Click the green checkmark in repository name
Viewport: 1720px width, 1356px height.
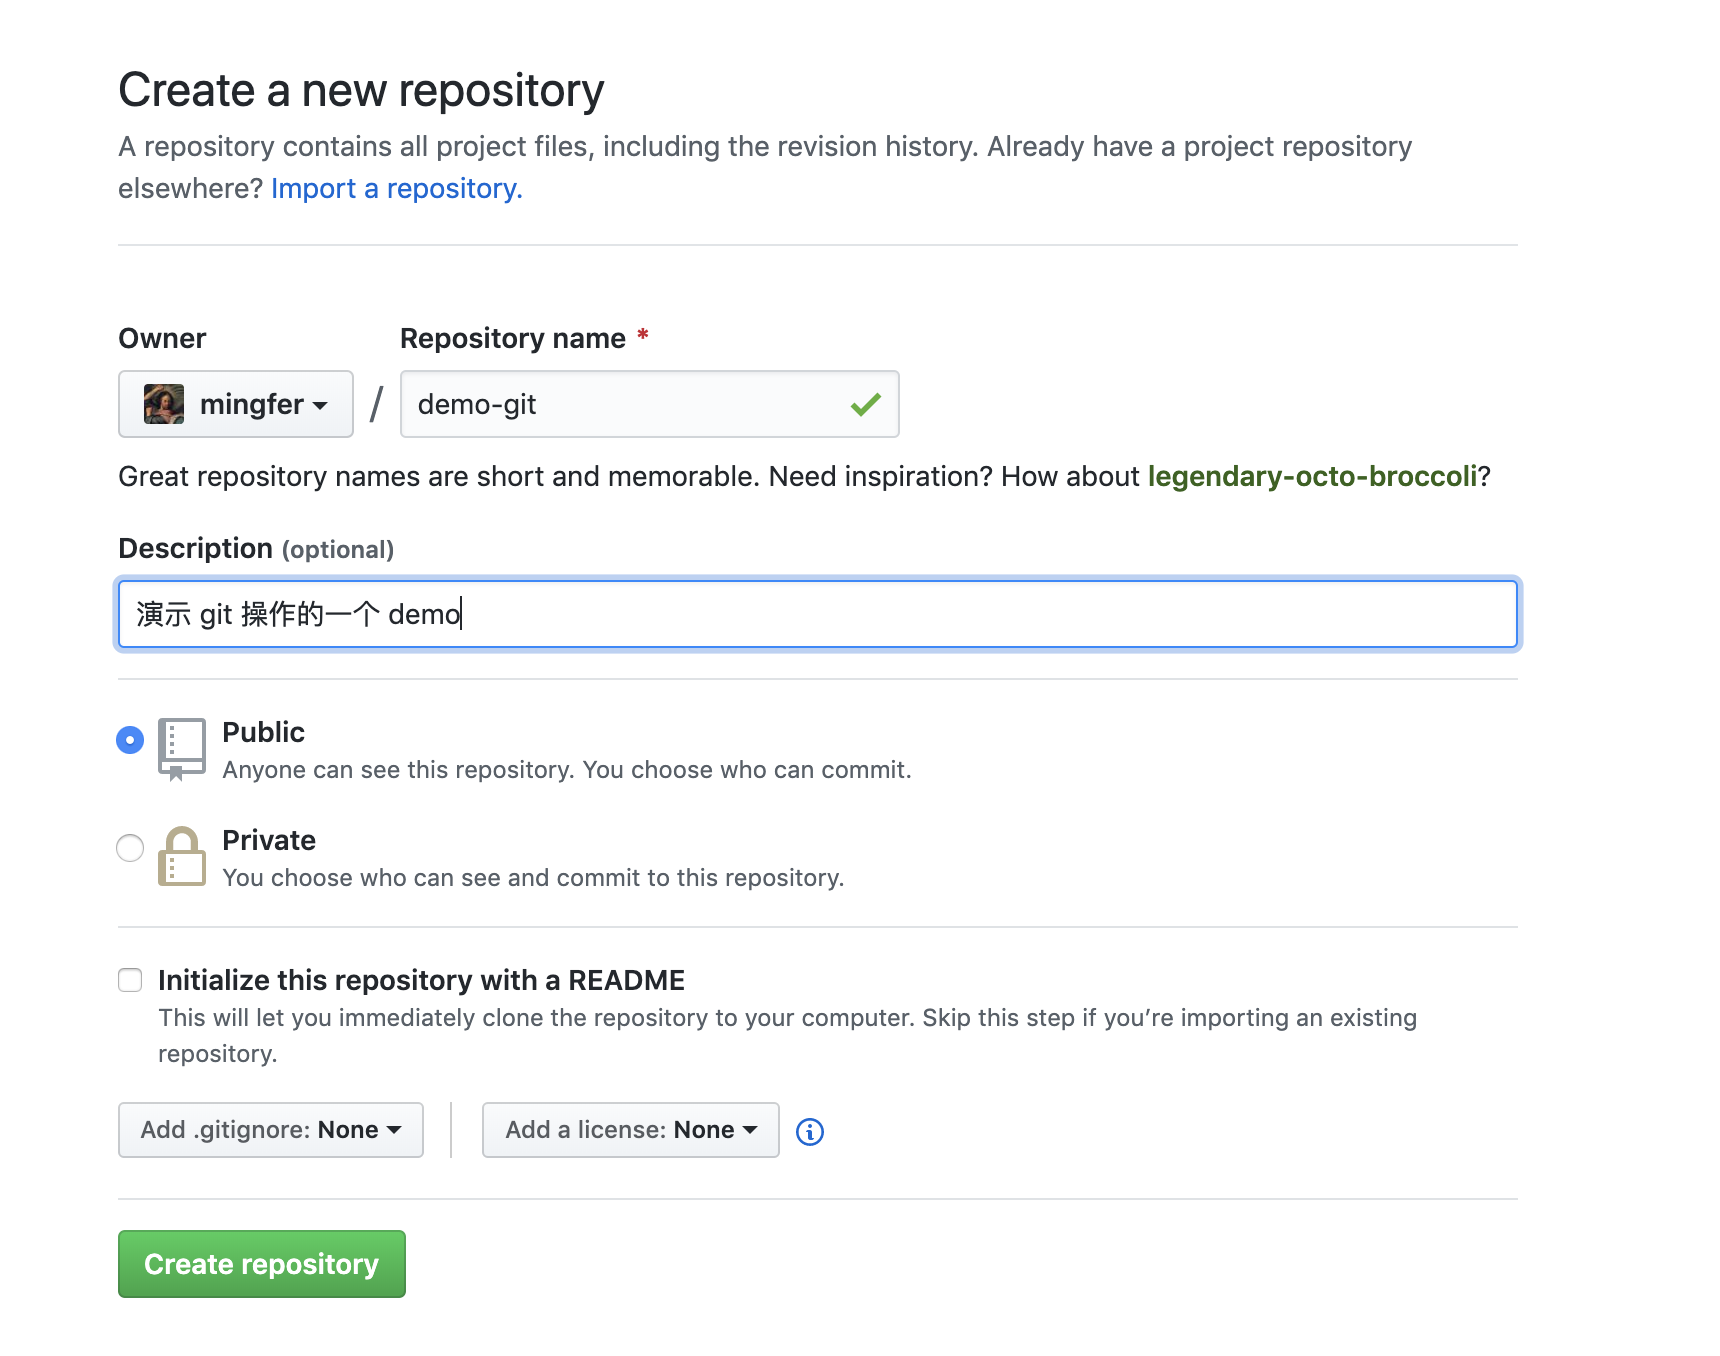click(866, 404)
